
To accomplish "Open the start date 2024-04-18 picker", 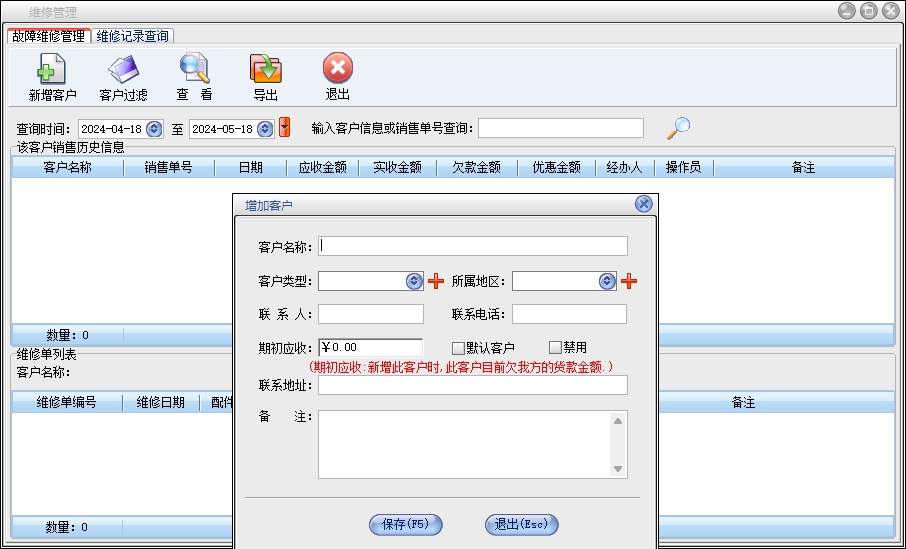I will click(154, 129).
